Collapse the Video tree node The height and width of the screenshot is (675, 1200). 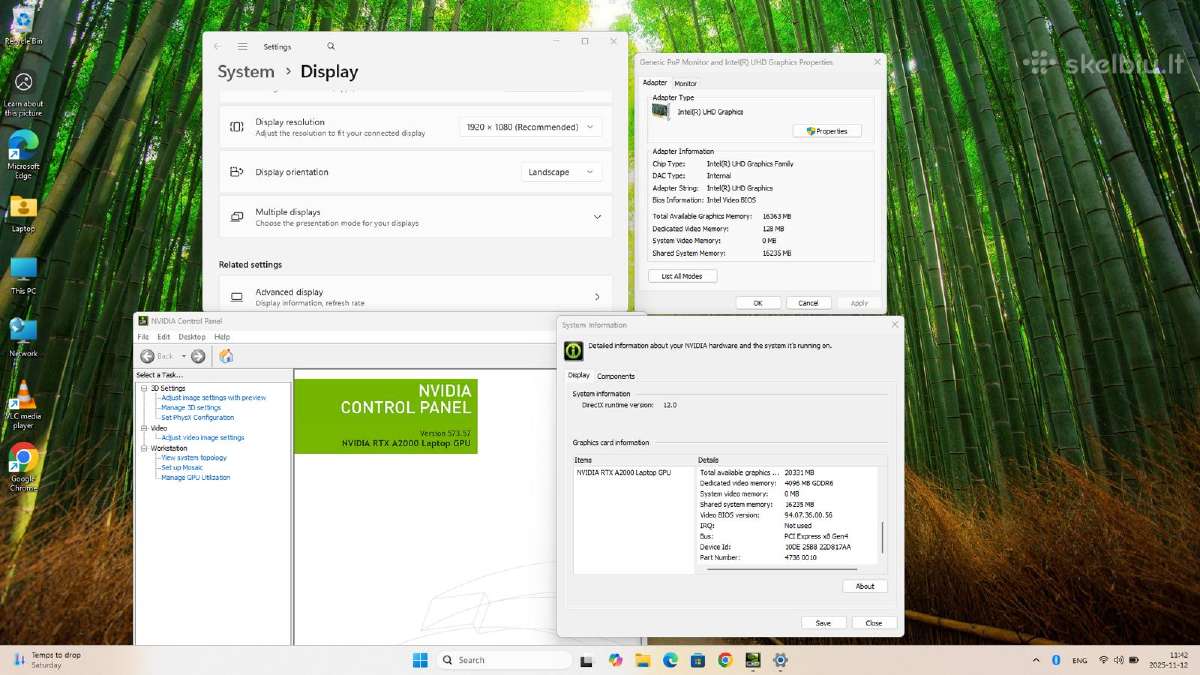coord(144,428)
